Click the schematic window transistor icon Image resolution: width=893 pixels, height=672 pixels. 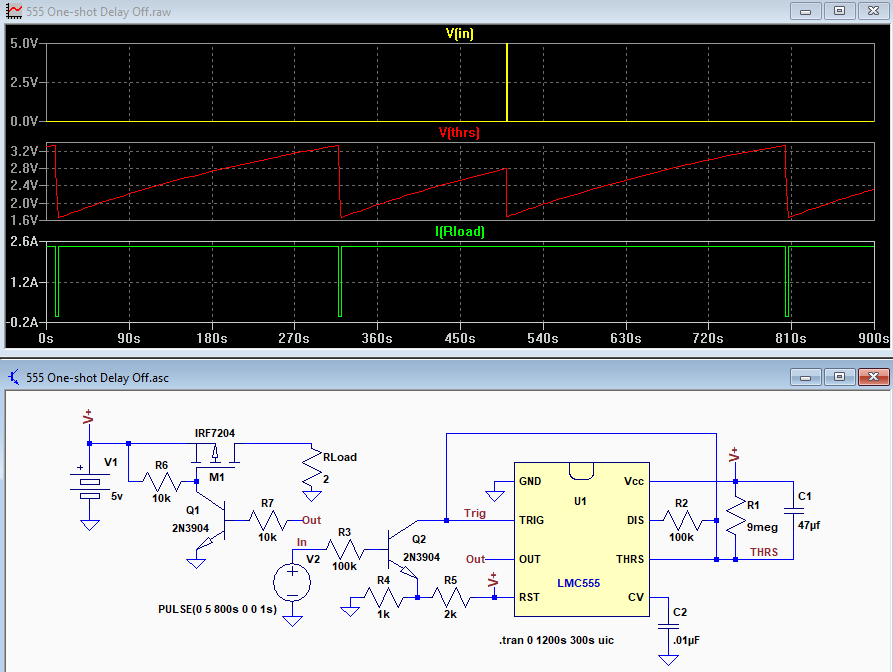pos(14,377)
